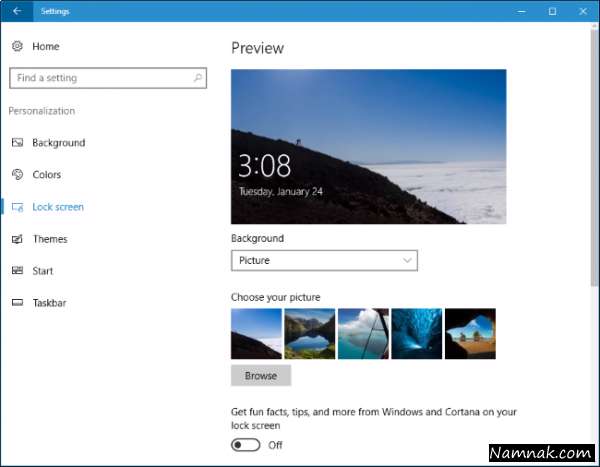
Task: Focus the Find a setting search box
Action: 108,78
